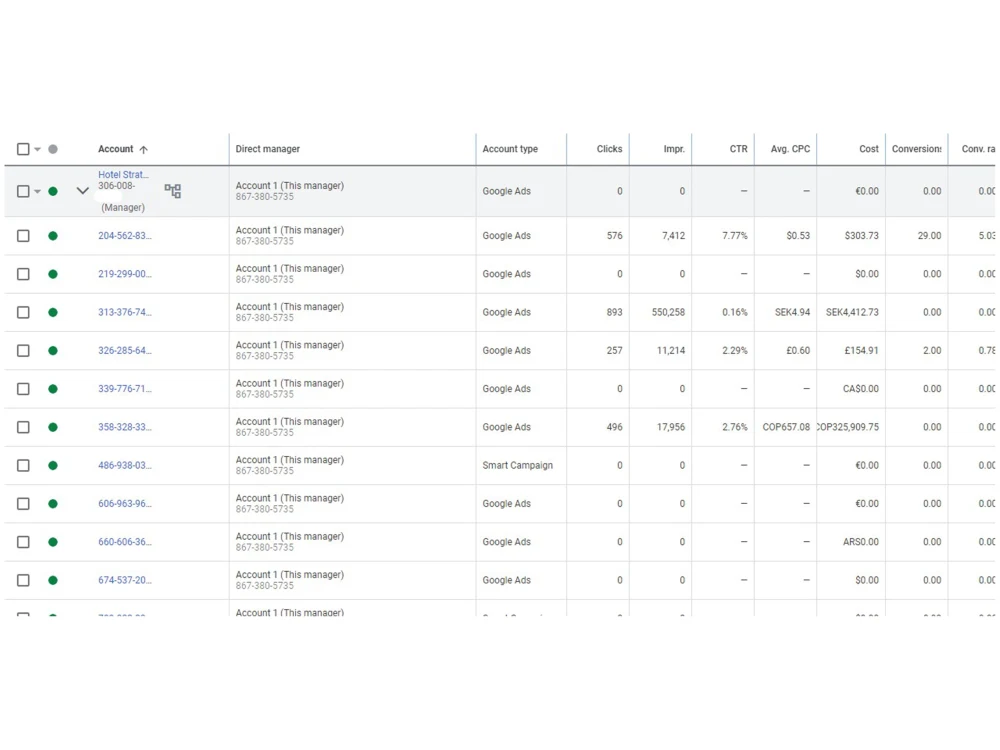Open account link 339-776-71

pyautogui.click(x=125, y=389)
